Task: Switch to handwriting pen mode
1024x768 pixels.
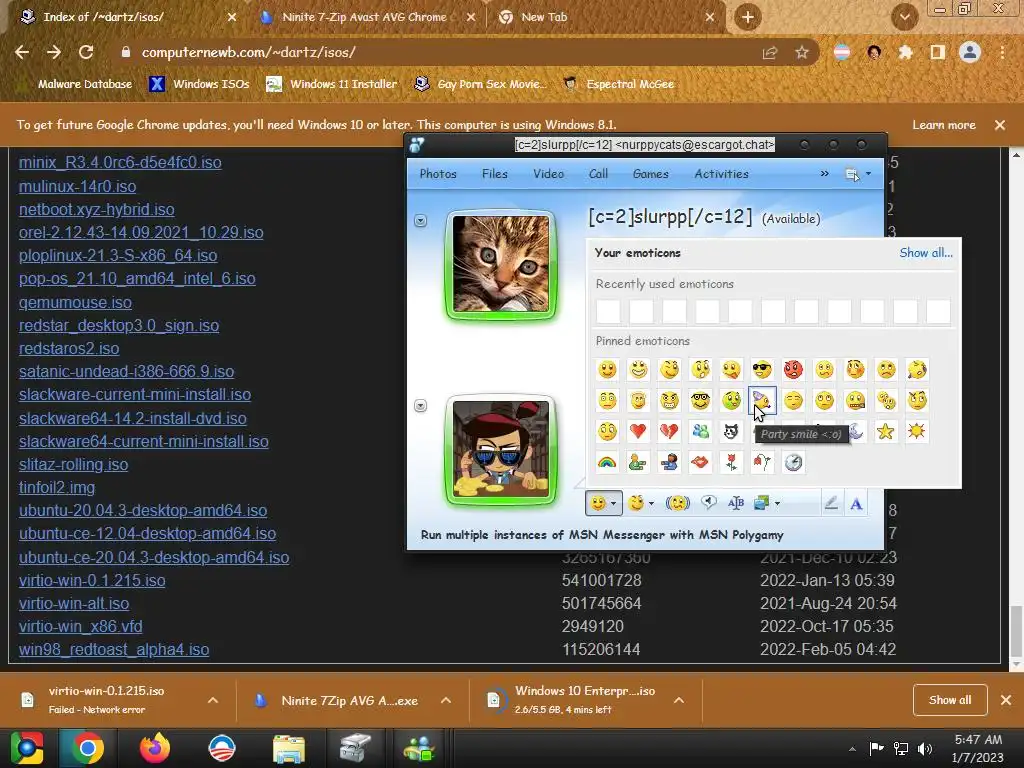Action: (x=830, y=503)
